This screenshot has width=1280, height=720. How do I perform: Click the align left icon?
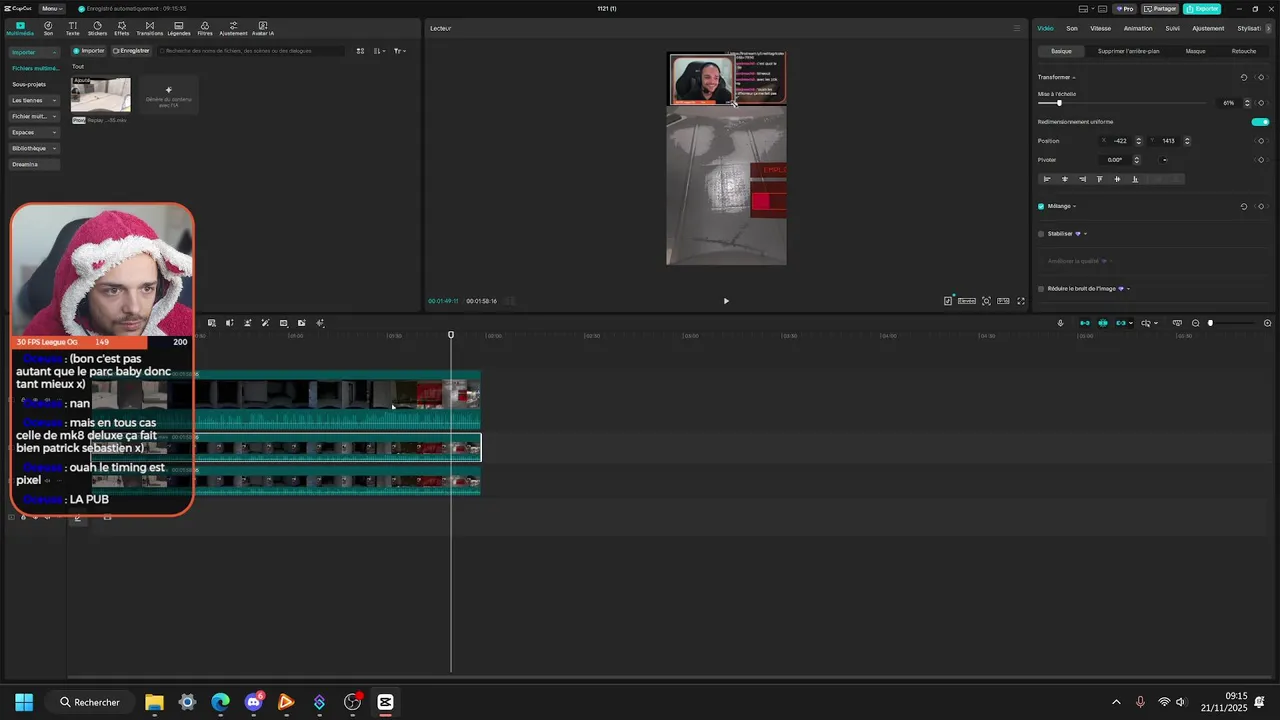[1047, 179]
